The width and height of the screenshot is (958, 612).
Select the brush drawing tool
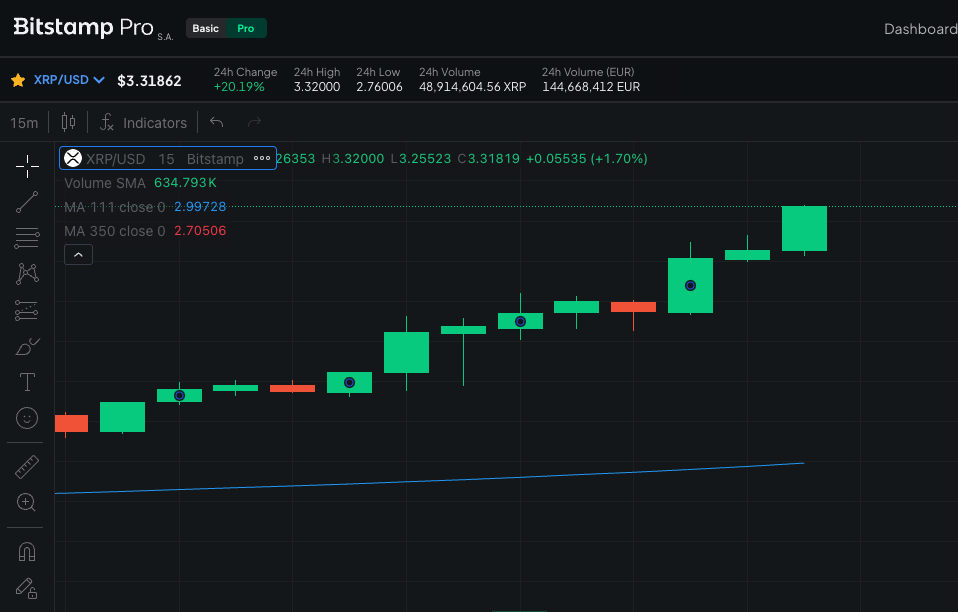pos(27,346)
